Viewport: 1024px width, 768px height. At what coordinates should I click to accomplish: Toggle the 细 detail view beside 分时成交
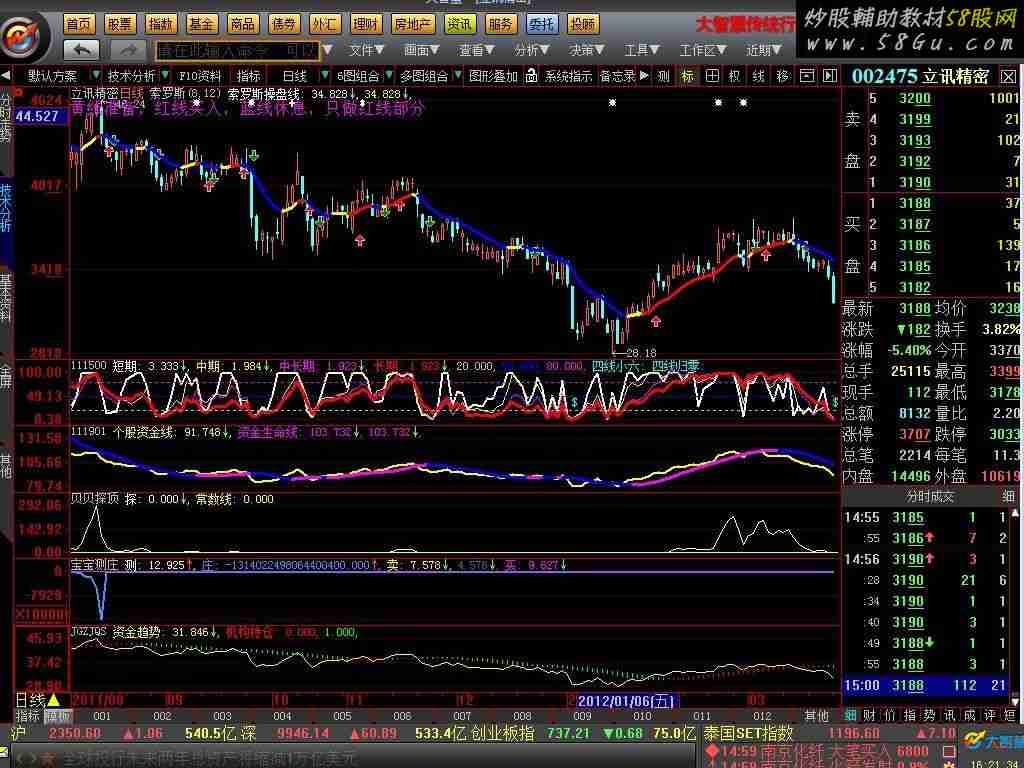pos(1009,496)
